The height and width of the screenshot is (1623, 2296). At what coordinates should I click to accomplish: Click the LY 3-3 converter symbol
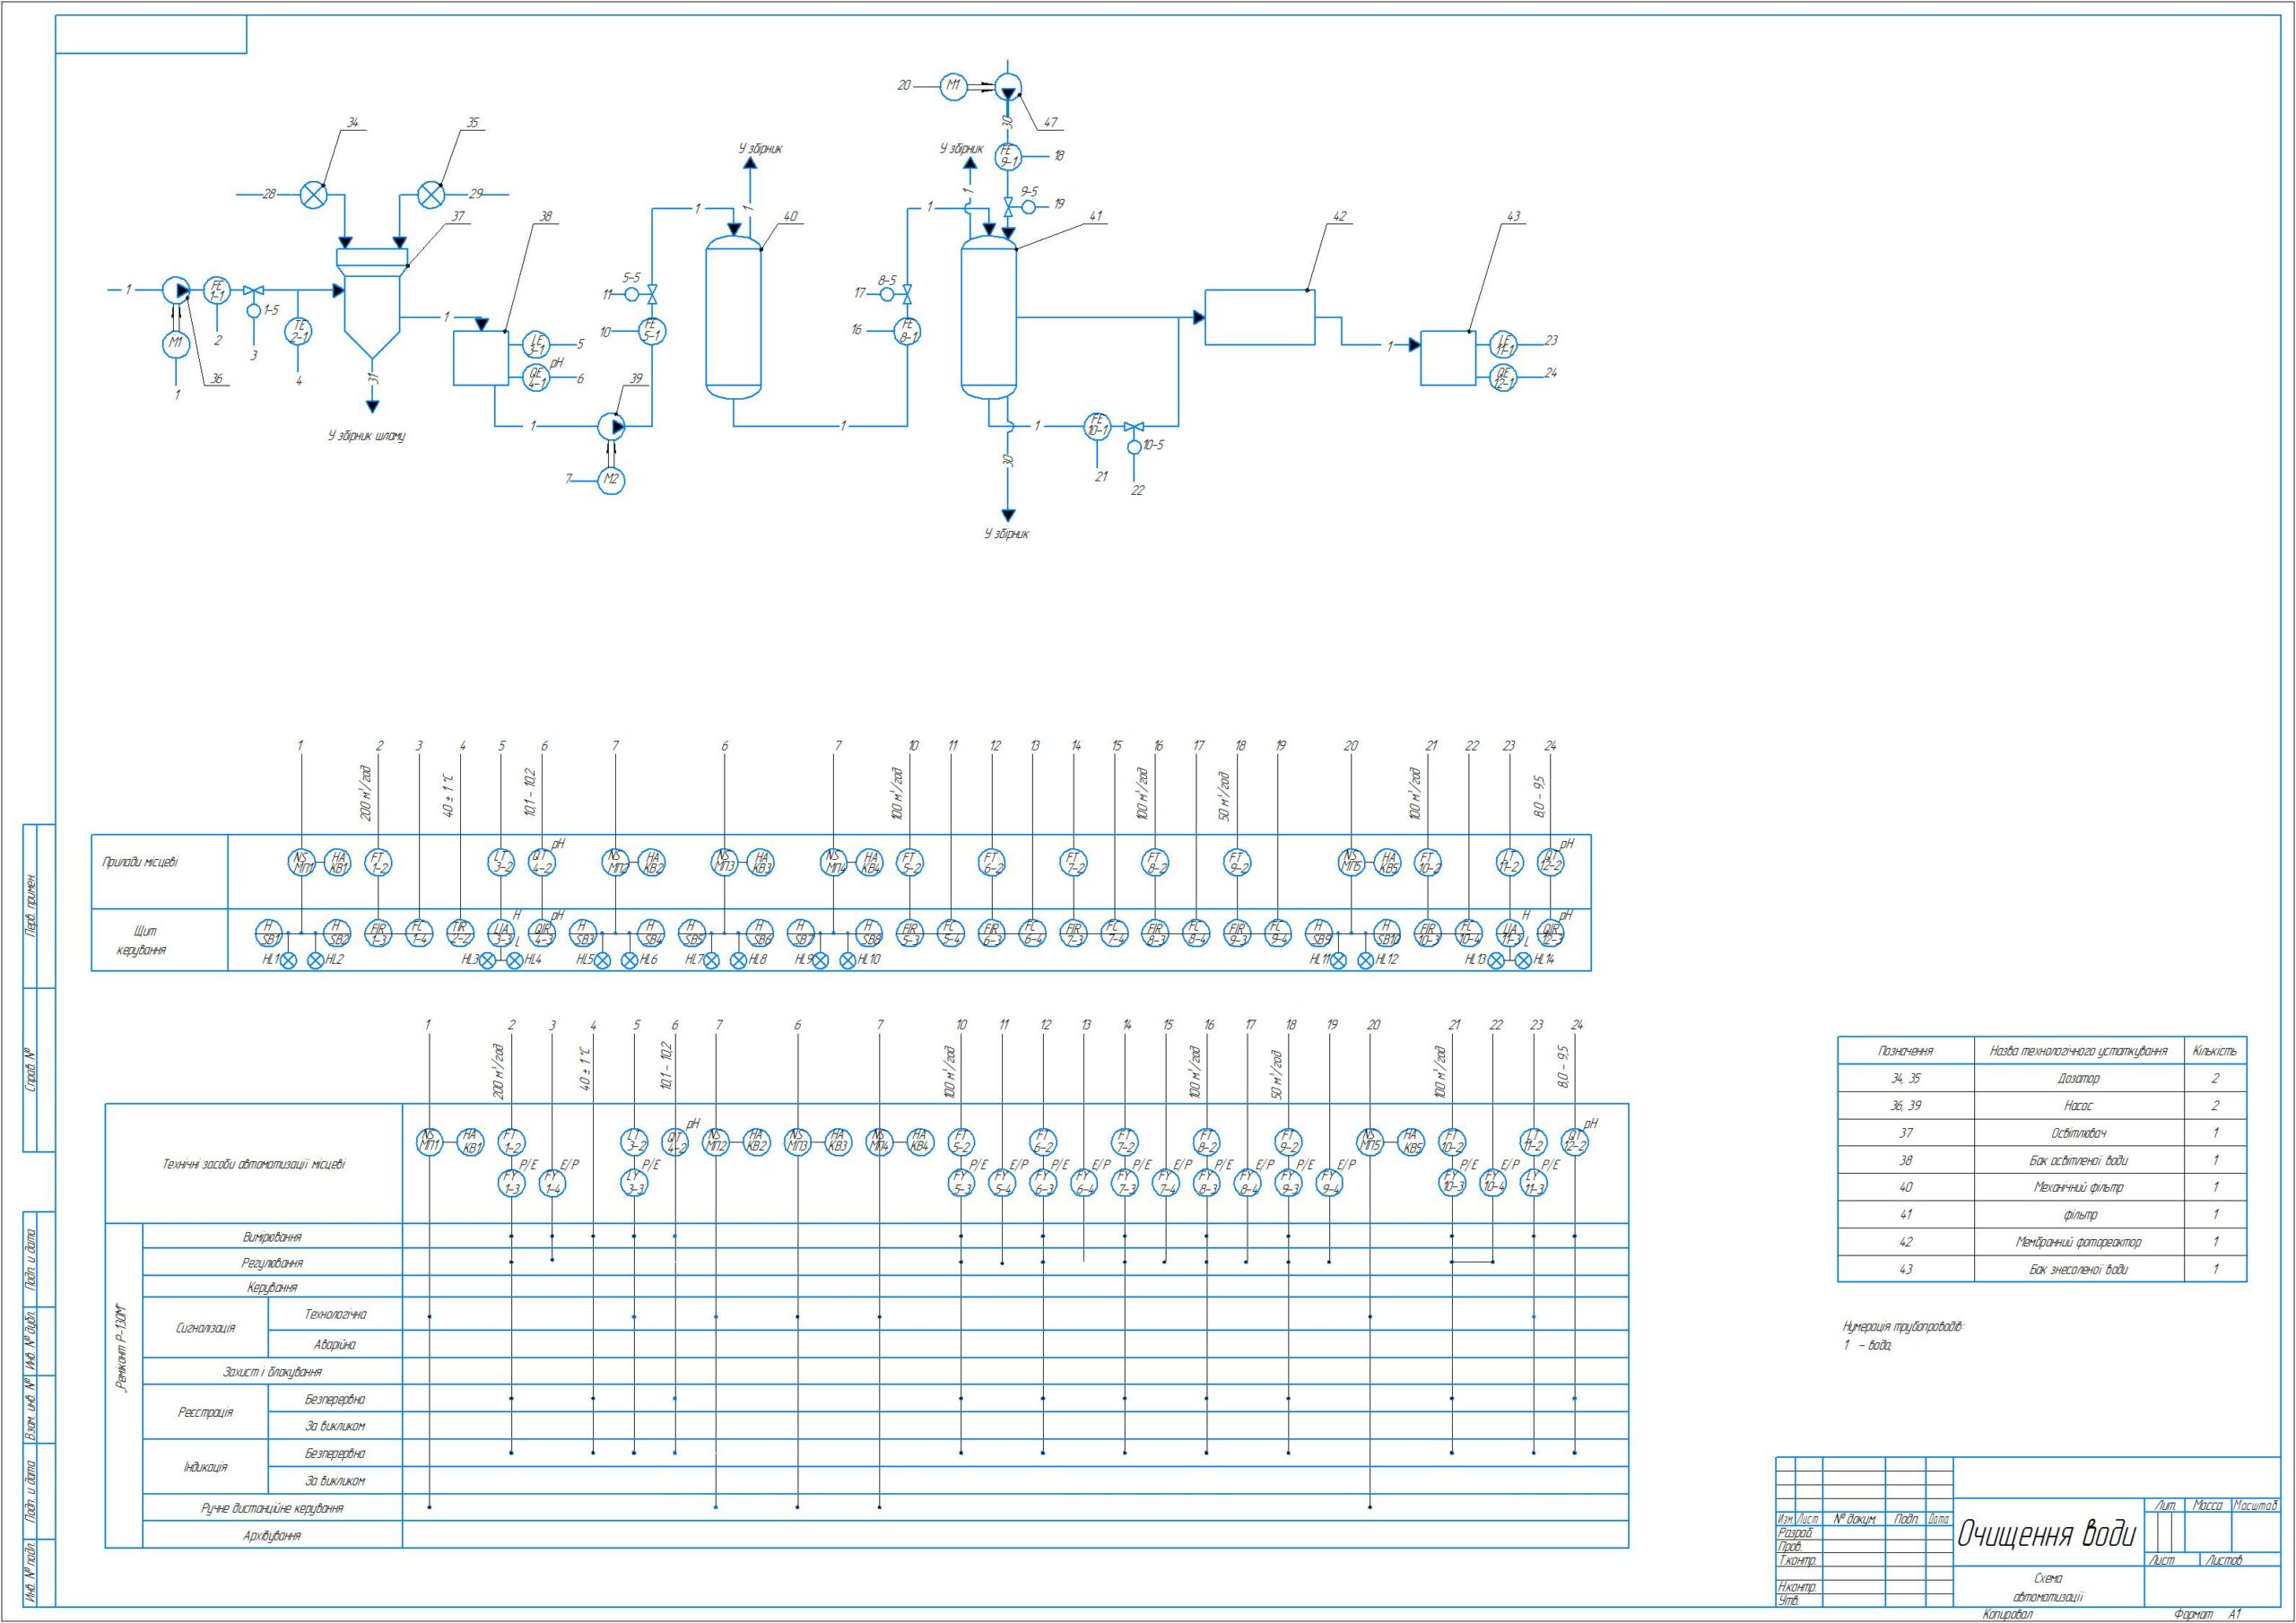[635, 1184]
